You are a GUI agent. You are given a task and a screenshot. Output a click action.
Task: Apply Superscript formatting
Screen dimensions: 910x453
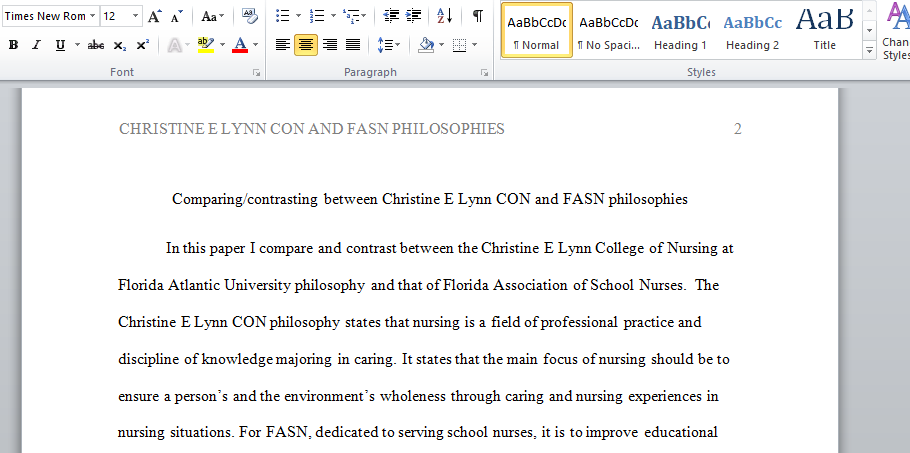143,45
